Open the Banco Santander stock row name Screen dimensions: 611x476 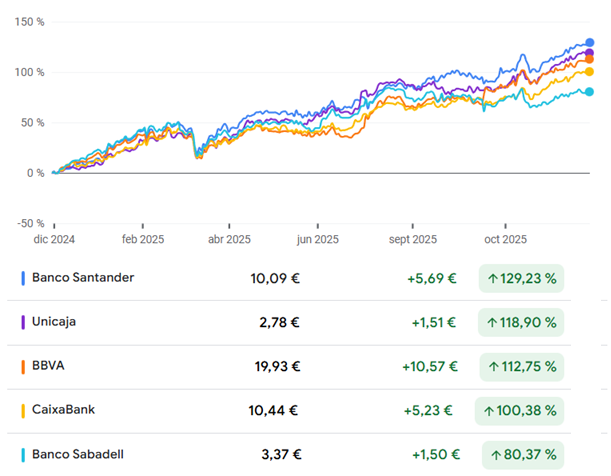pos(83,277)
